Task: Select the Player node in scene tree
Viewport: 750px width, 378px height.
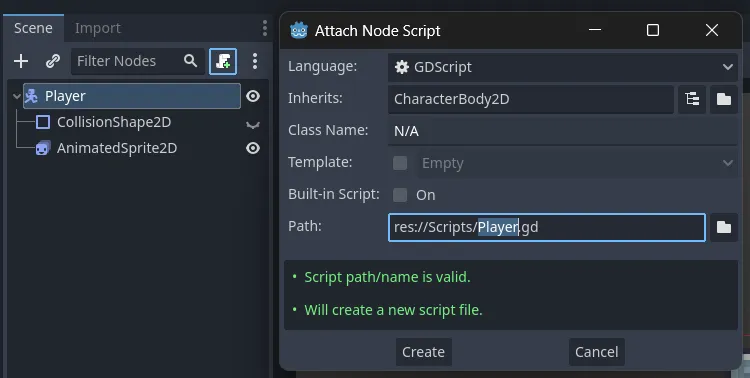Action: coord(132,96)
